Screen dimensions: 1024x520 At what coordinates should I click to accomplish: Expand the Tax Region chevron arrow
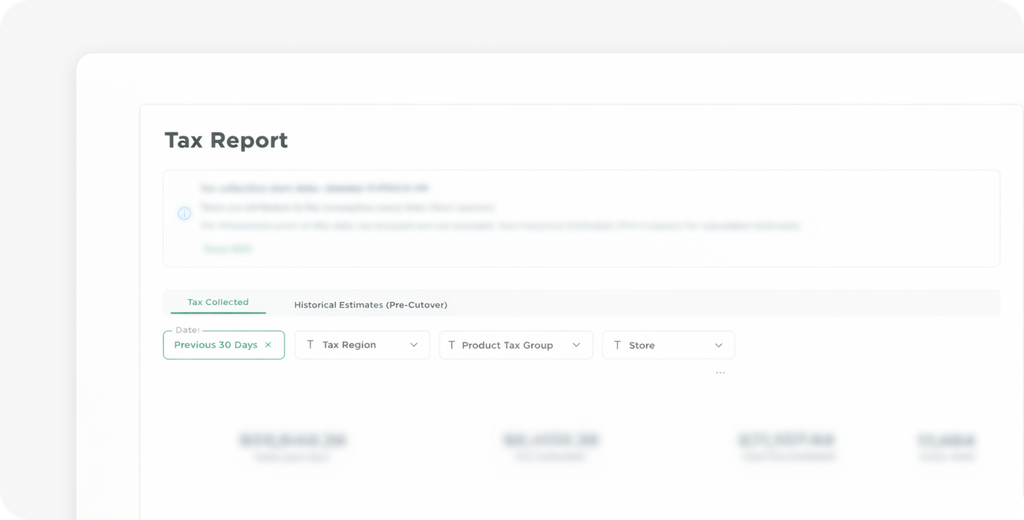click(413, 345)
